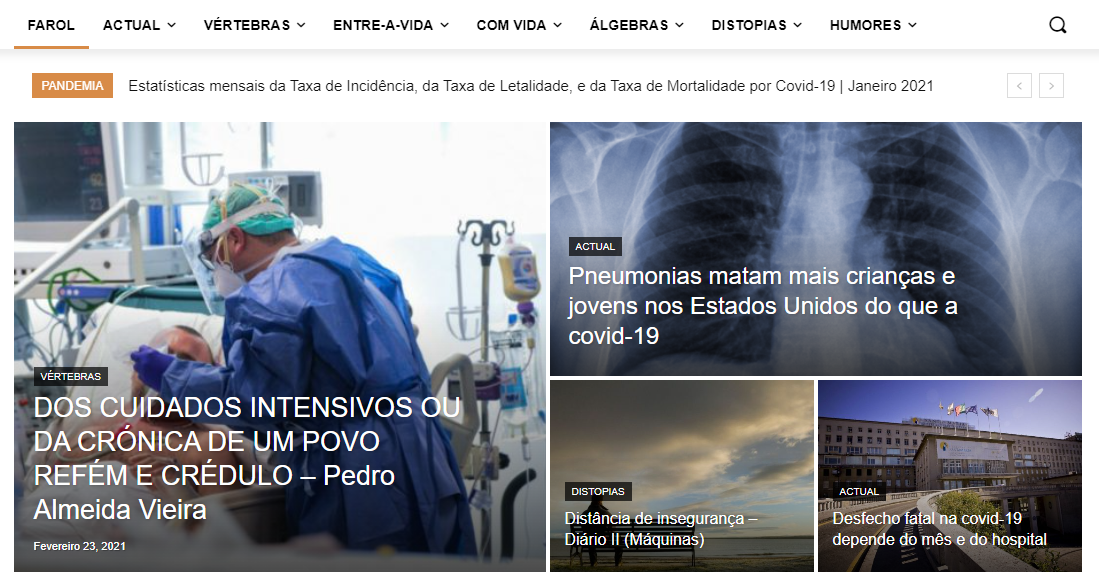Viewport: 1099px width, 581px height.
Task: Click the ACTUAL tag on lung x-ray
Action: [595, 247]
